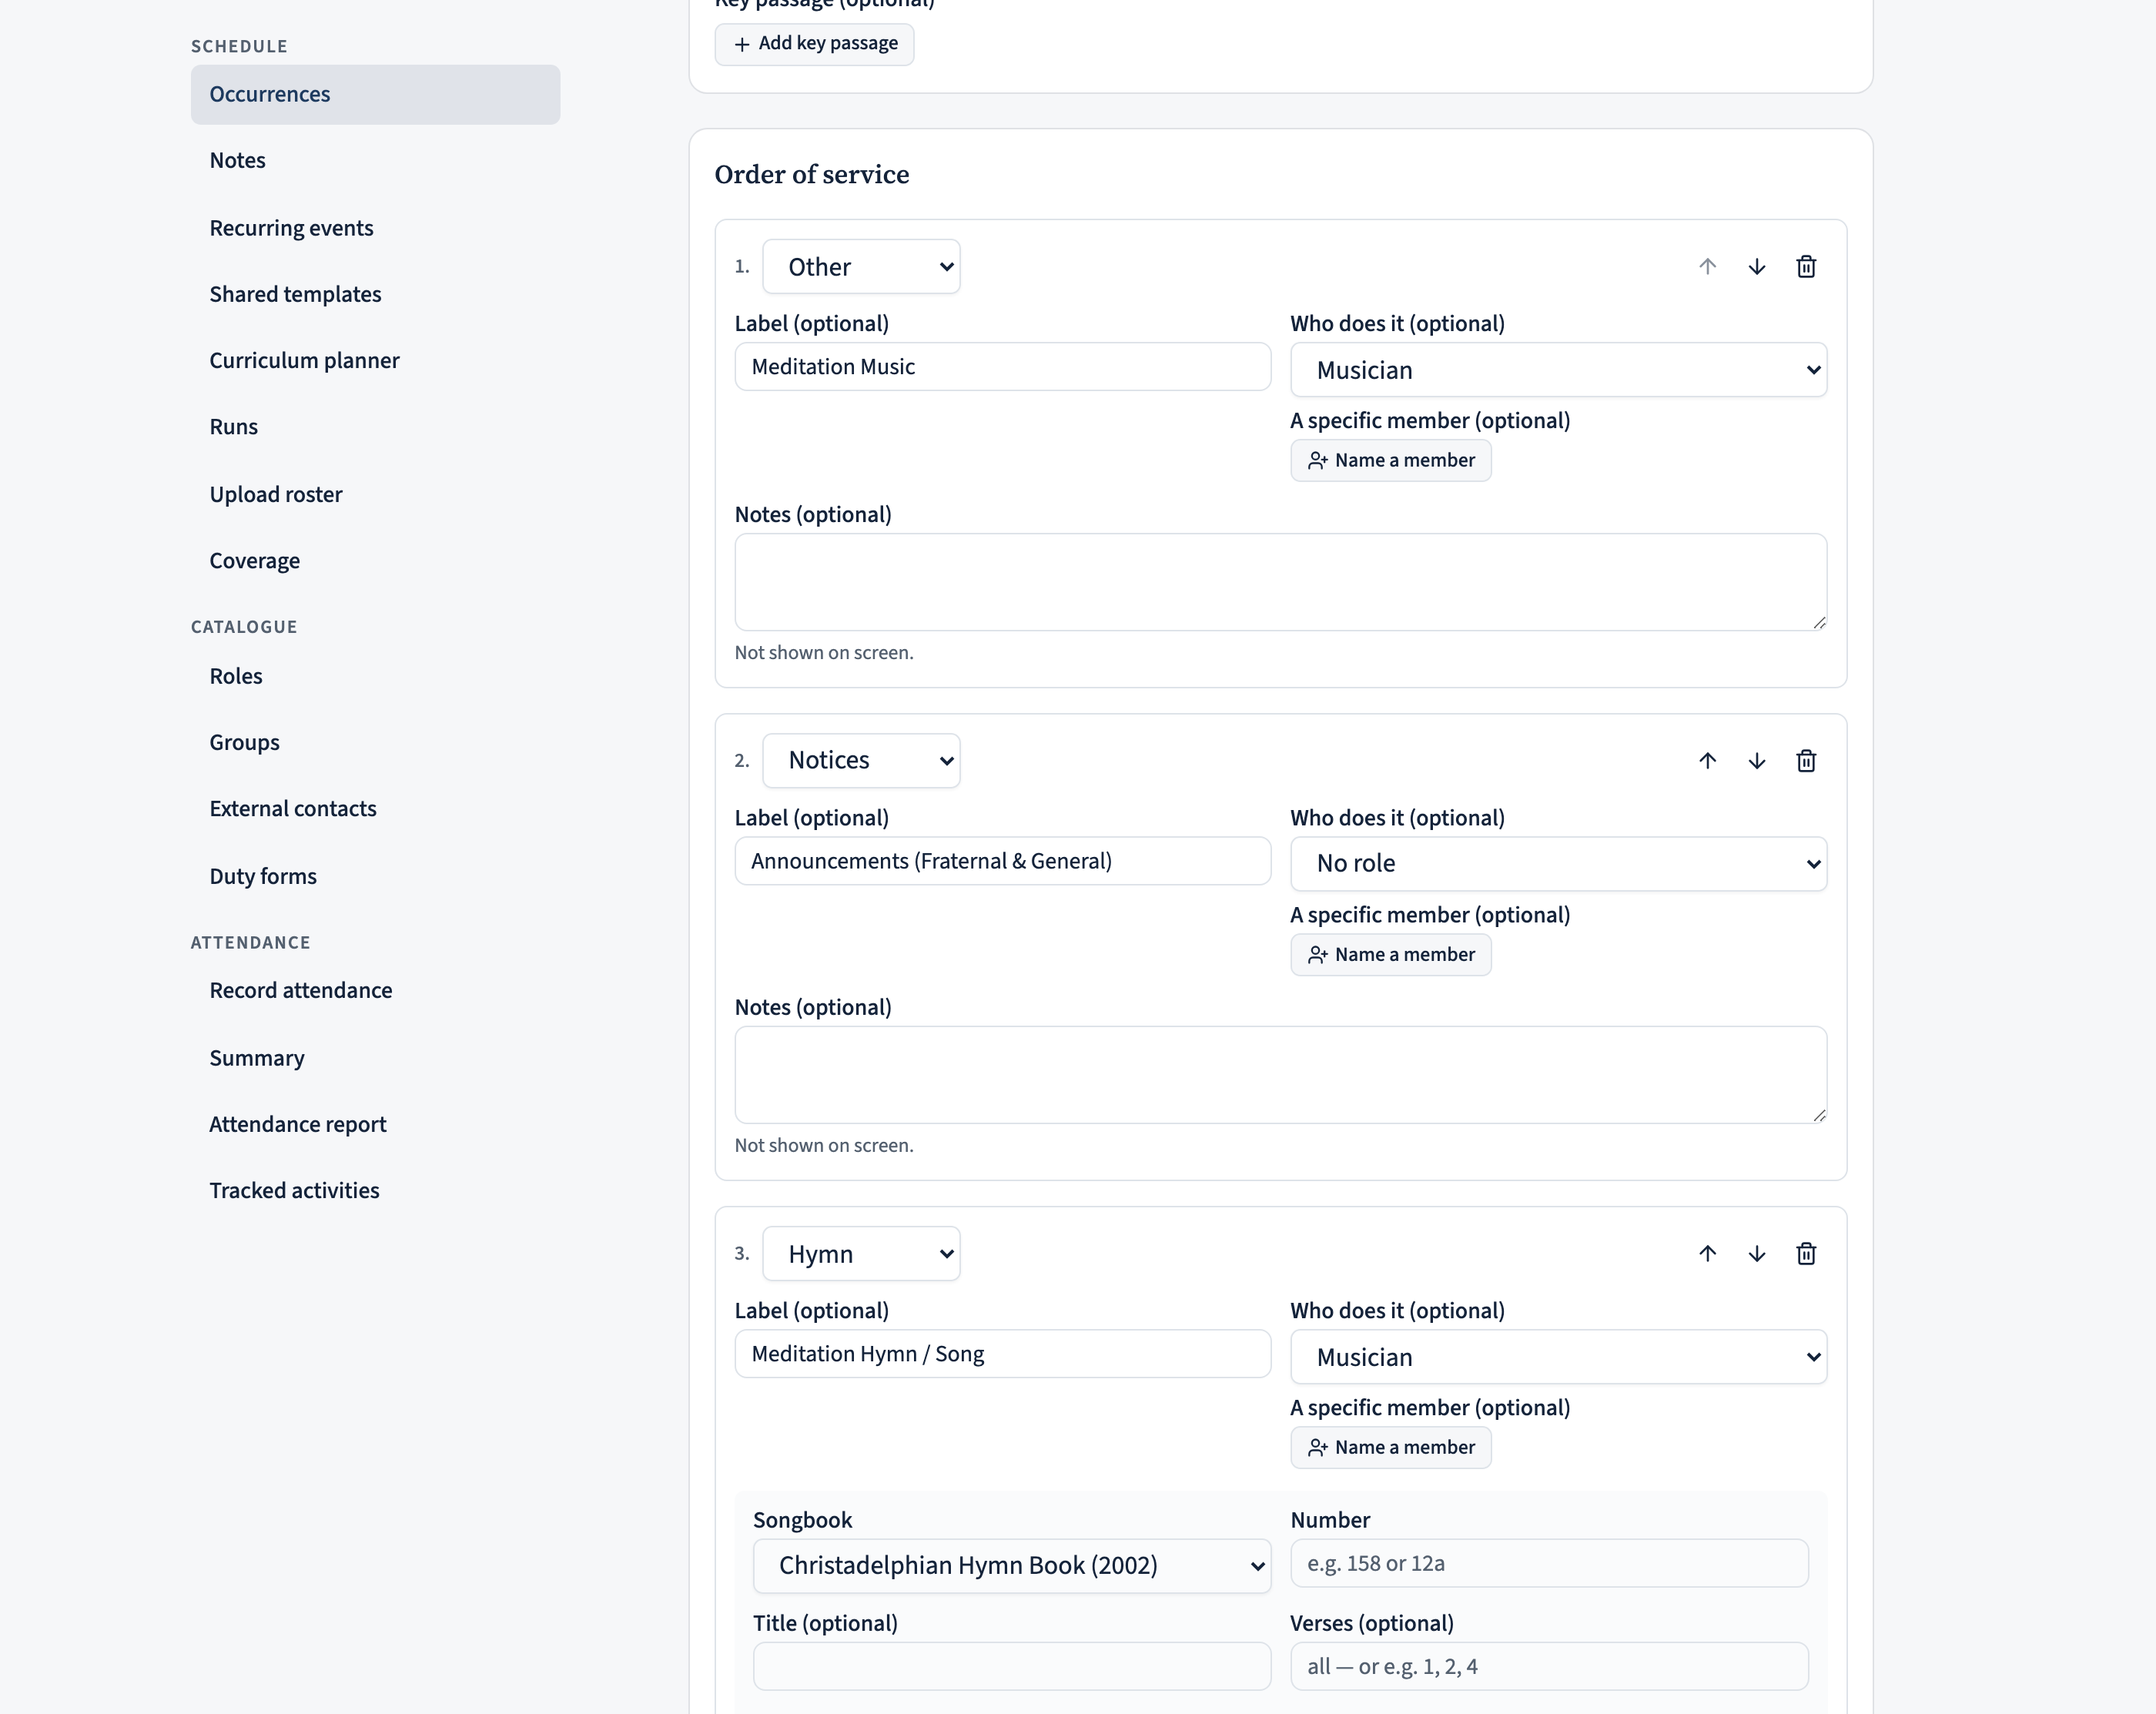
Task: Click Verses optional input field
Action: point(1549,1667)
